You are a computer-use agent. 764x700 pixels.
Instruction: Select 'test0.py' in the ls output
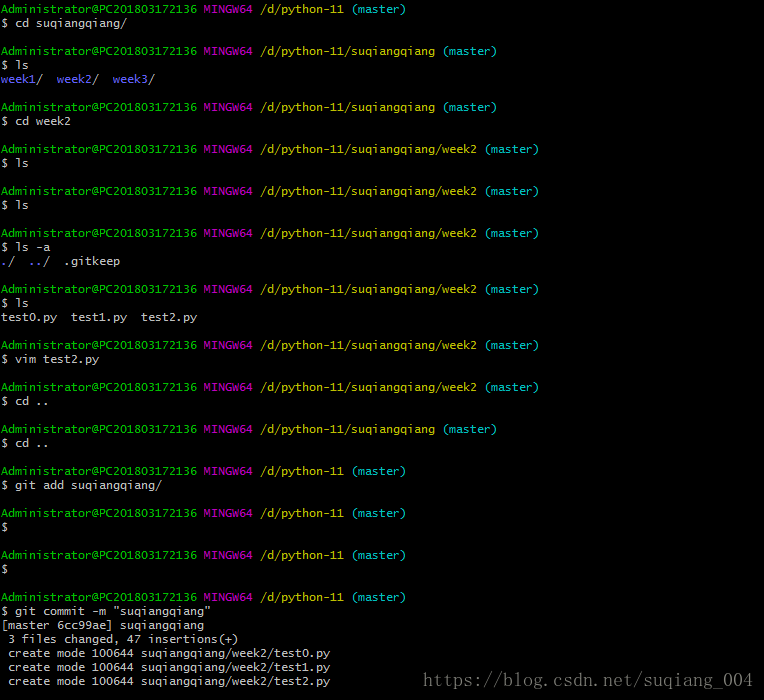coord(29,318)
